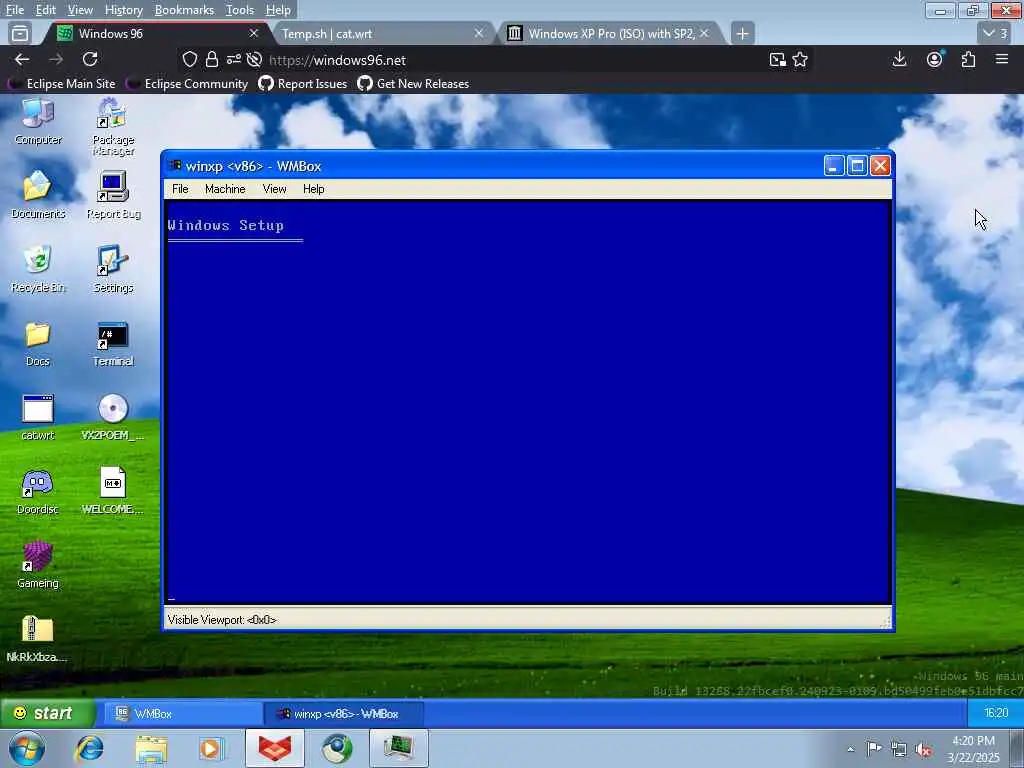Open the browser History menu
Viewport: 1024px width, 768px height.
[x=123, y=10]
